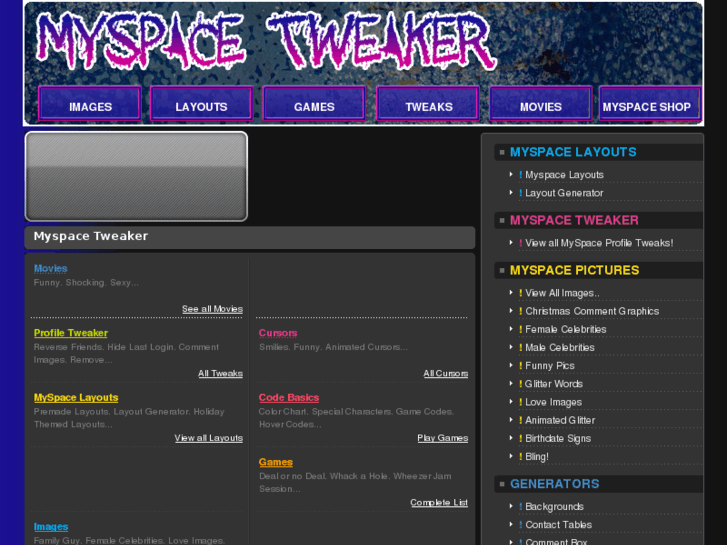Click the MYSPACE TWEAKER sidebar heading
The width and height of the screenshot is (727, 545).
click(x=574, y=220)
